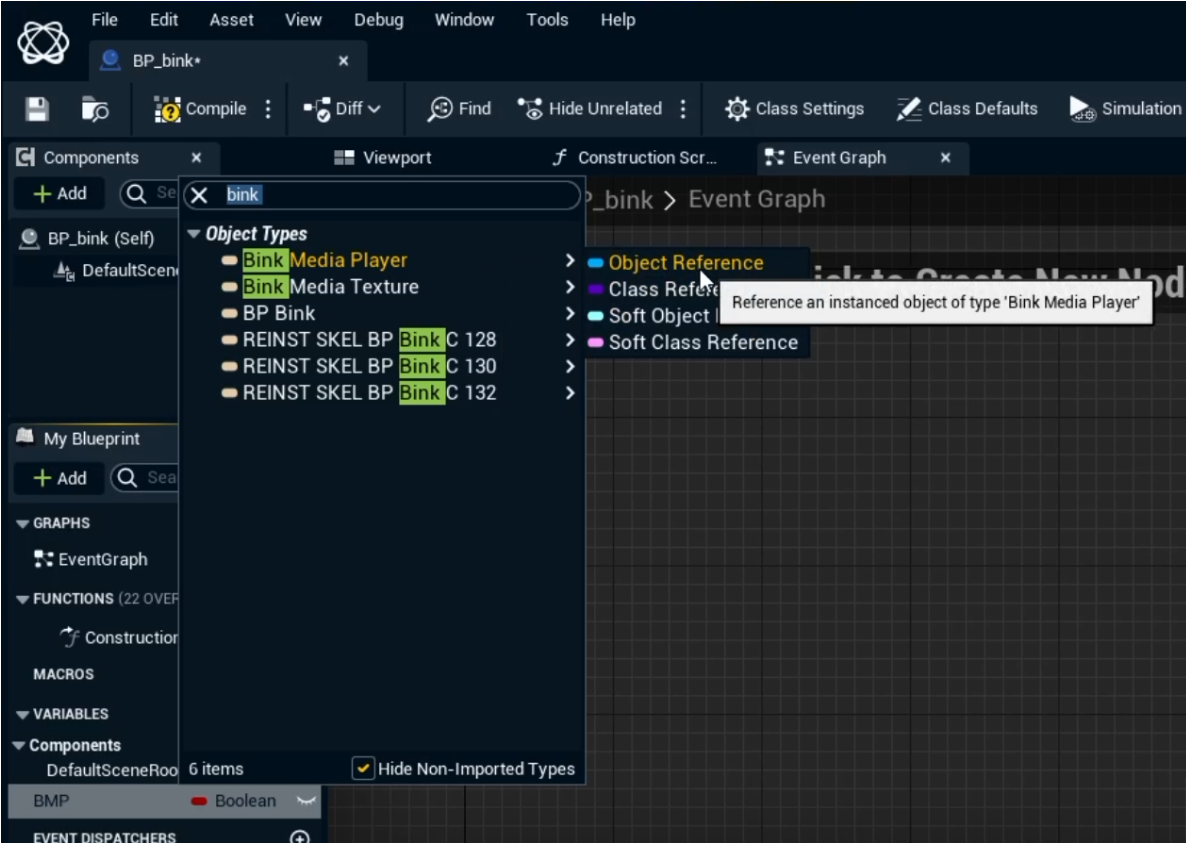1186x843 pixels.
Task: Click the Boolean type red pill for BMP
Action: tap(199, 801)
